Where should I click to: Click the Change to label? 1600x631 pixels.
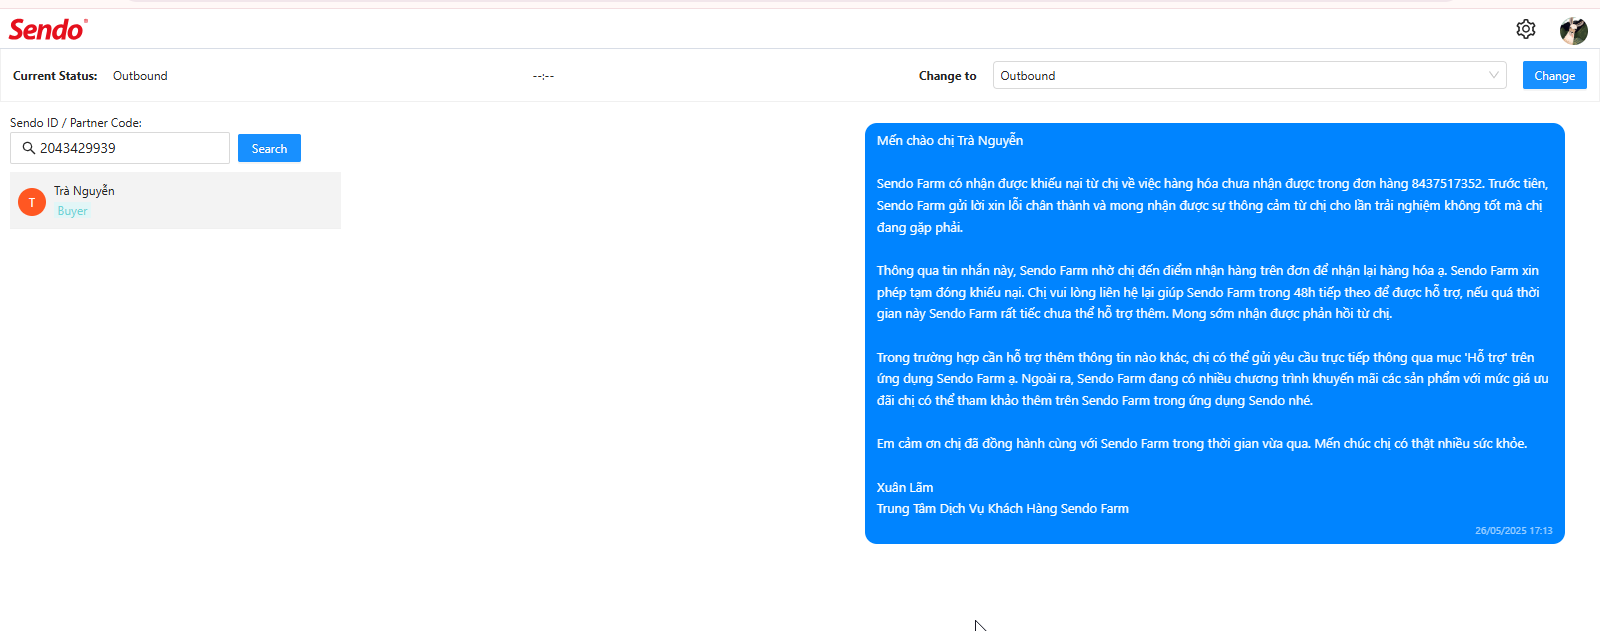click(947, 76)
